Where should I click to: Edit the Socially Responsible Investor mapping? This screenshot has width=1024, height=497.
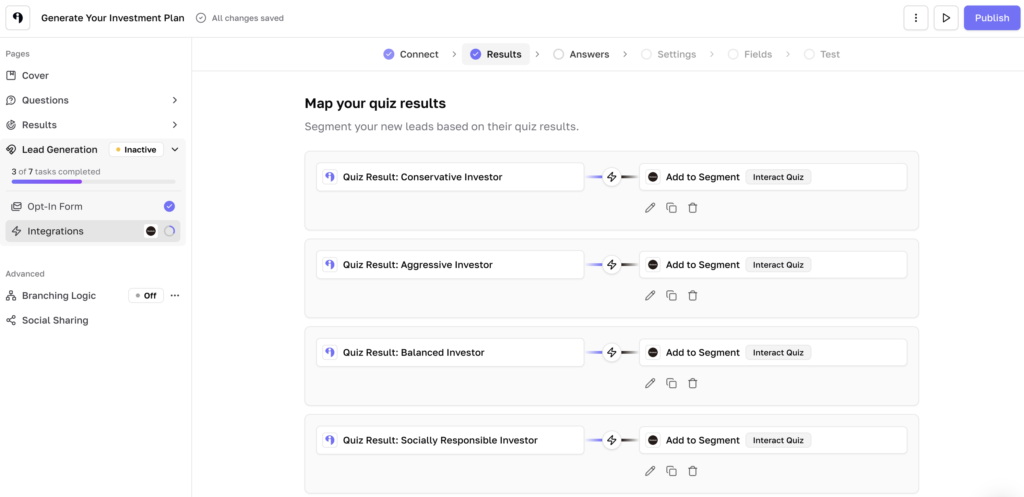tap(650, 471)
